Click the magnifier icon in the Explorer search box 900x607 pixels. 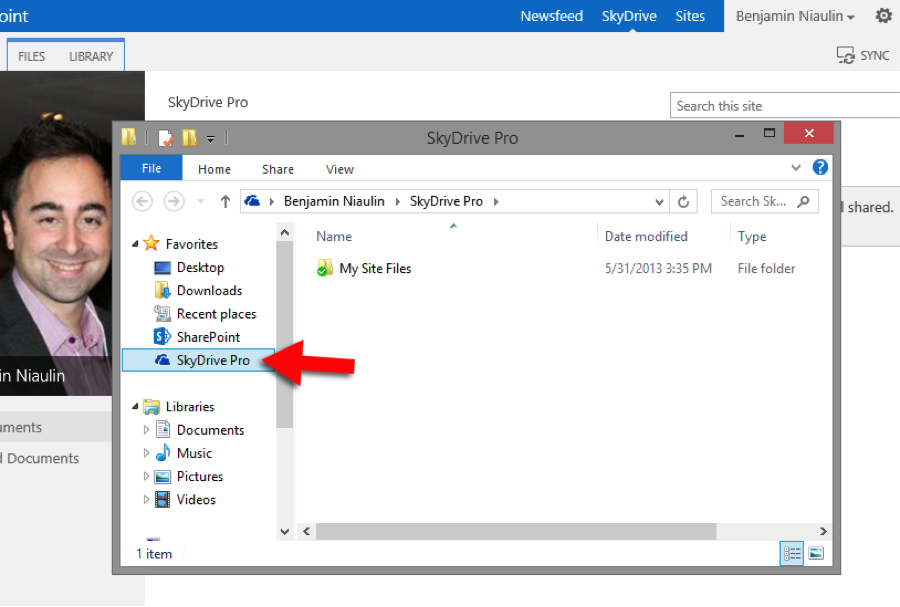click(804, 201)
